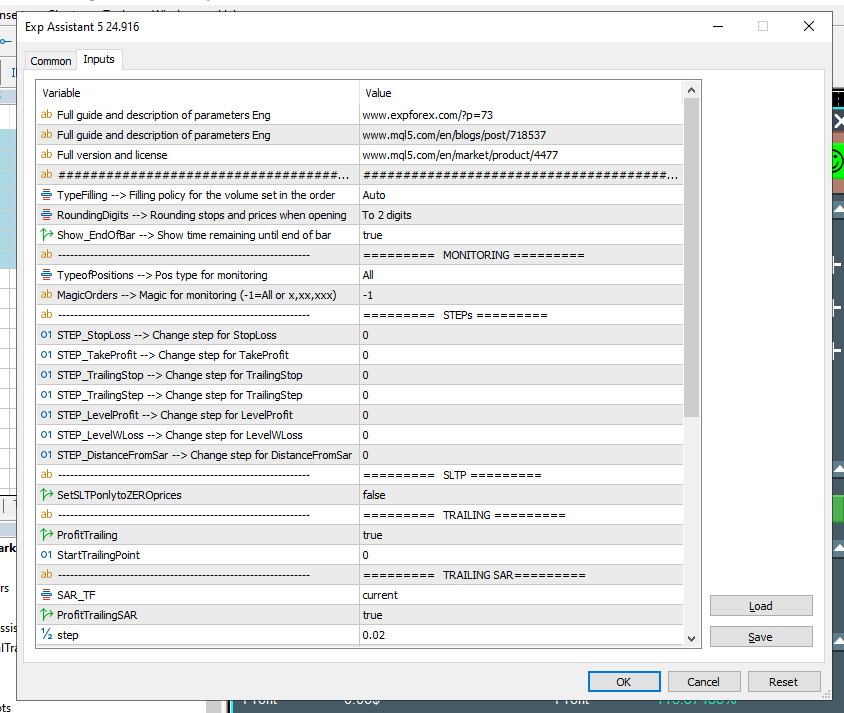Click the integer icon next to STEP_StopLoss
844x713 pixels.
click(47, 335)
